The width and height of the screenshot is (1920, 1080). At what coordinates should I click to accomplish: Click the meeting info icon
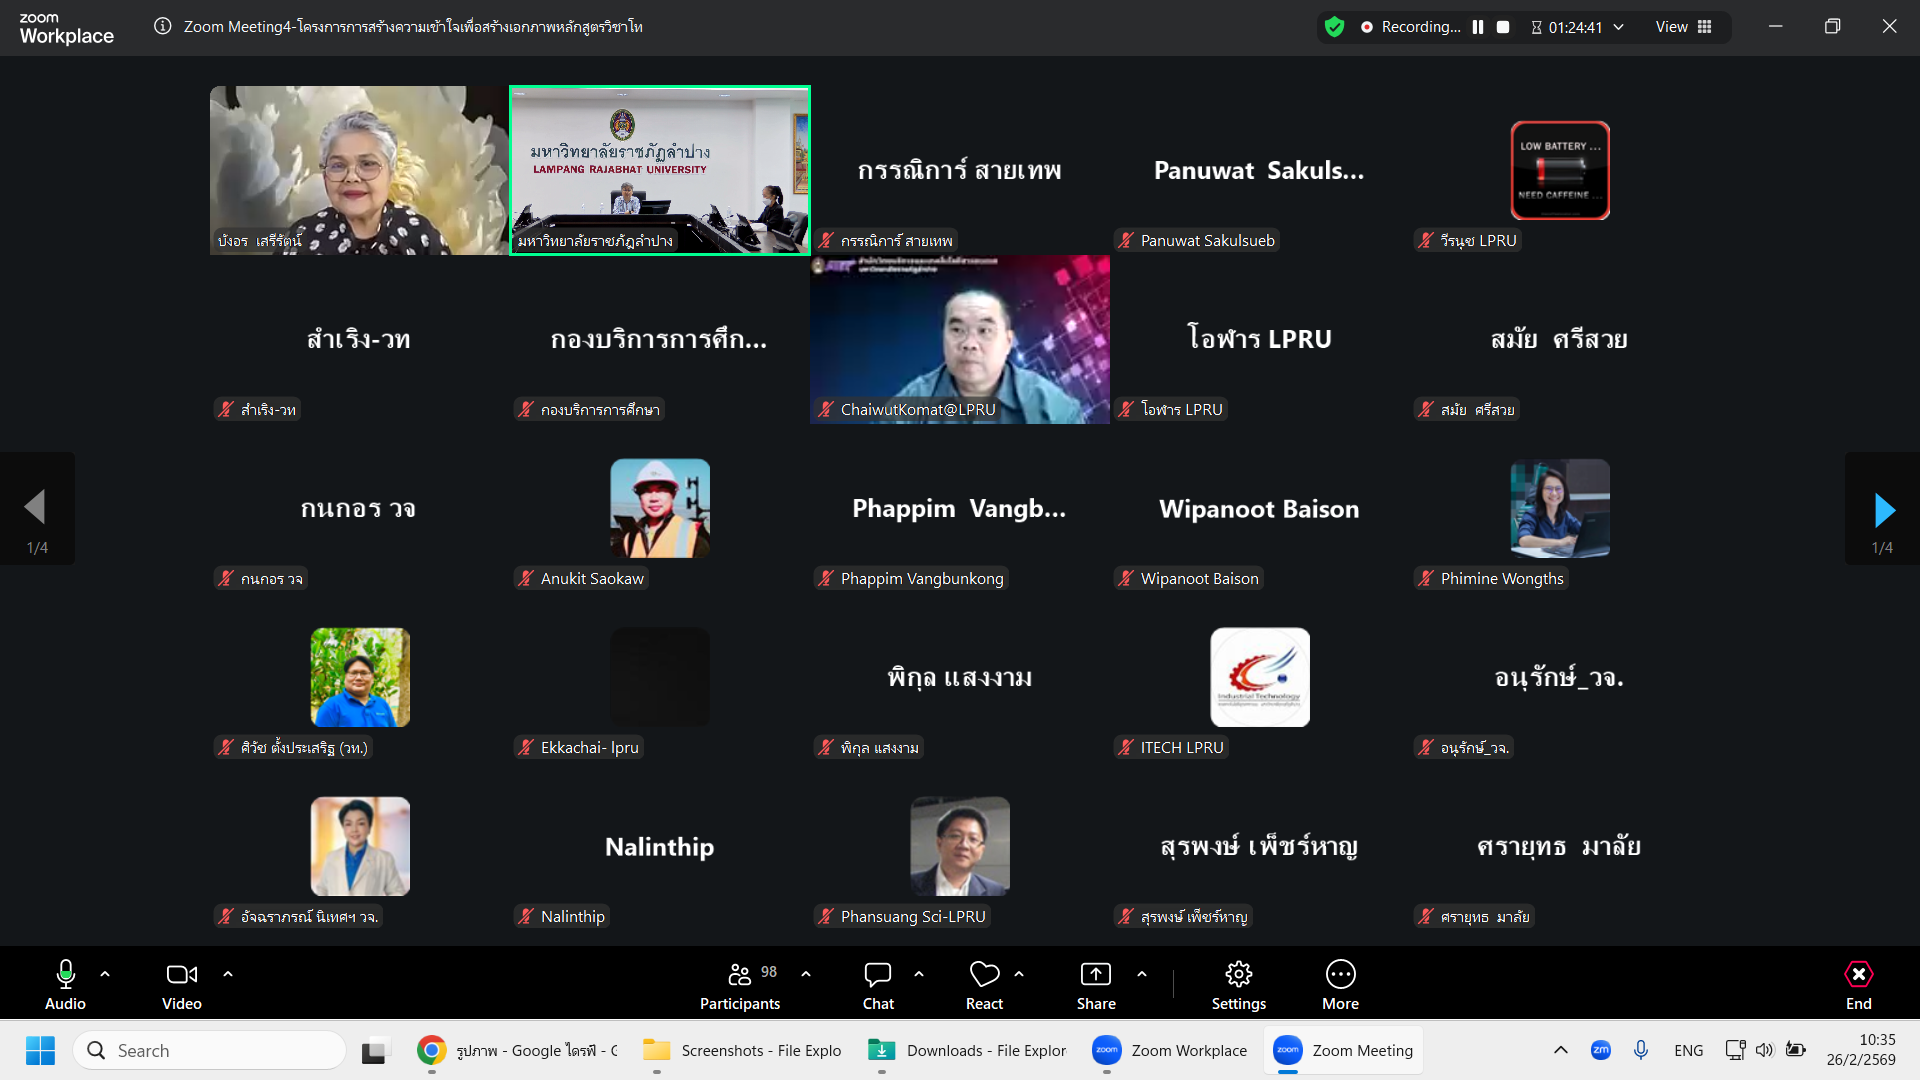[163, 27]
